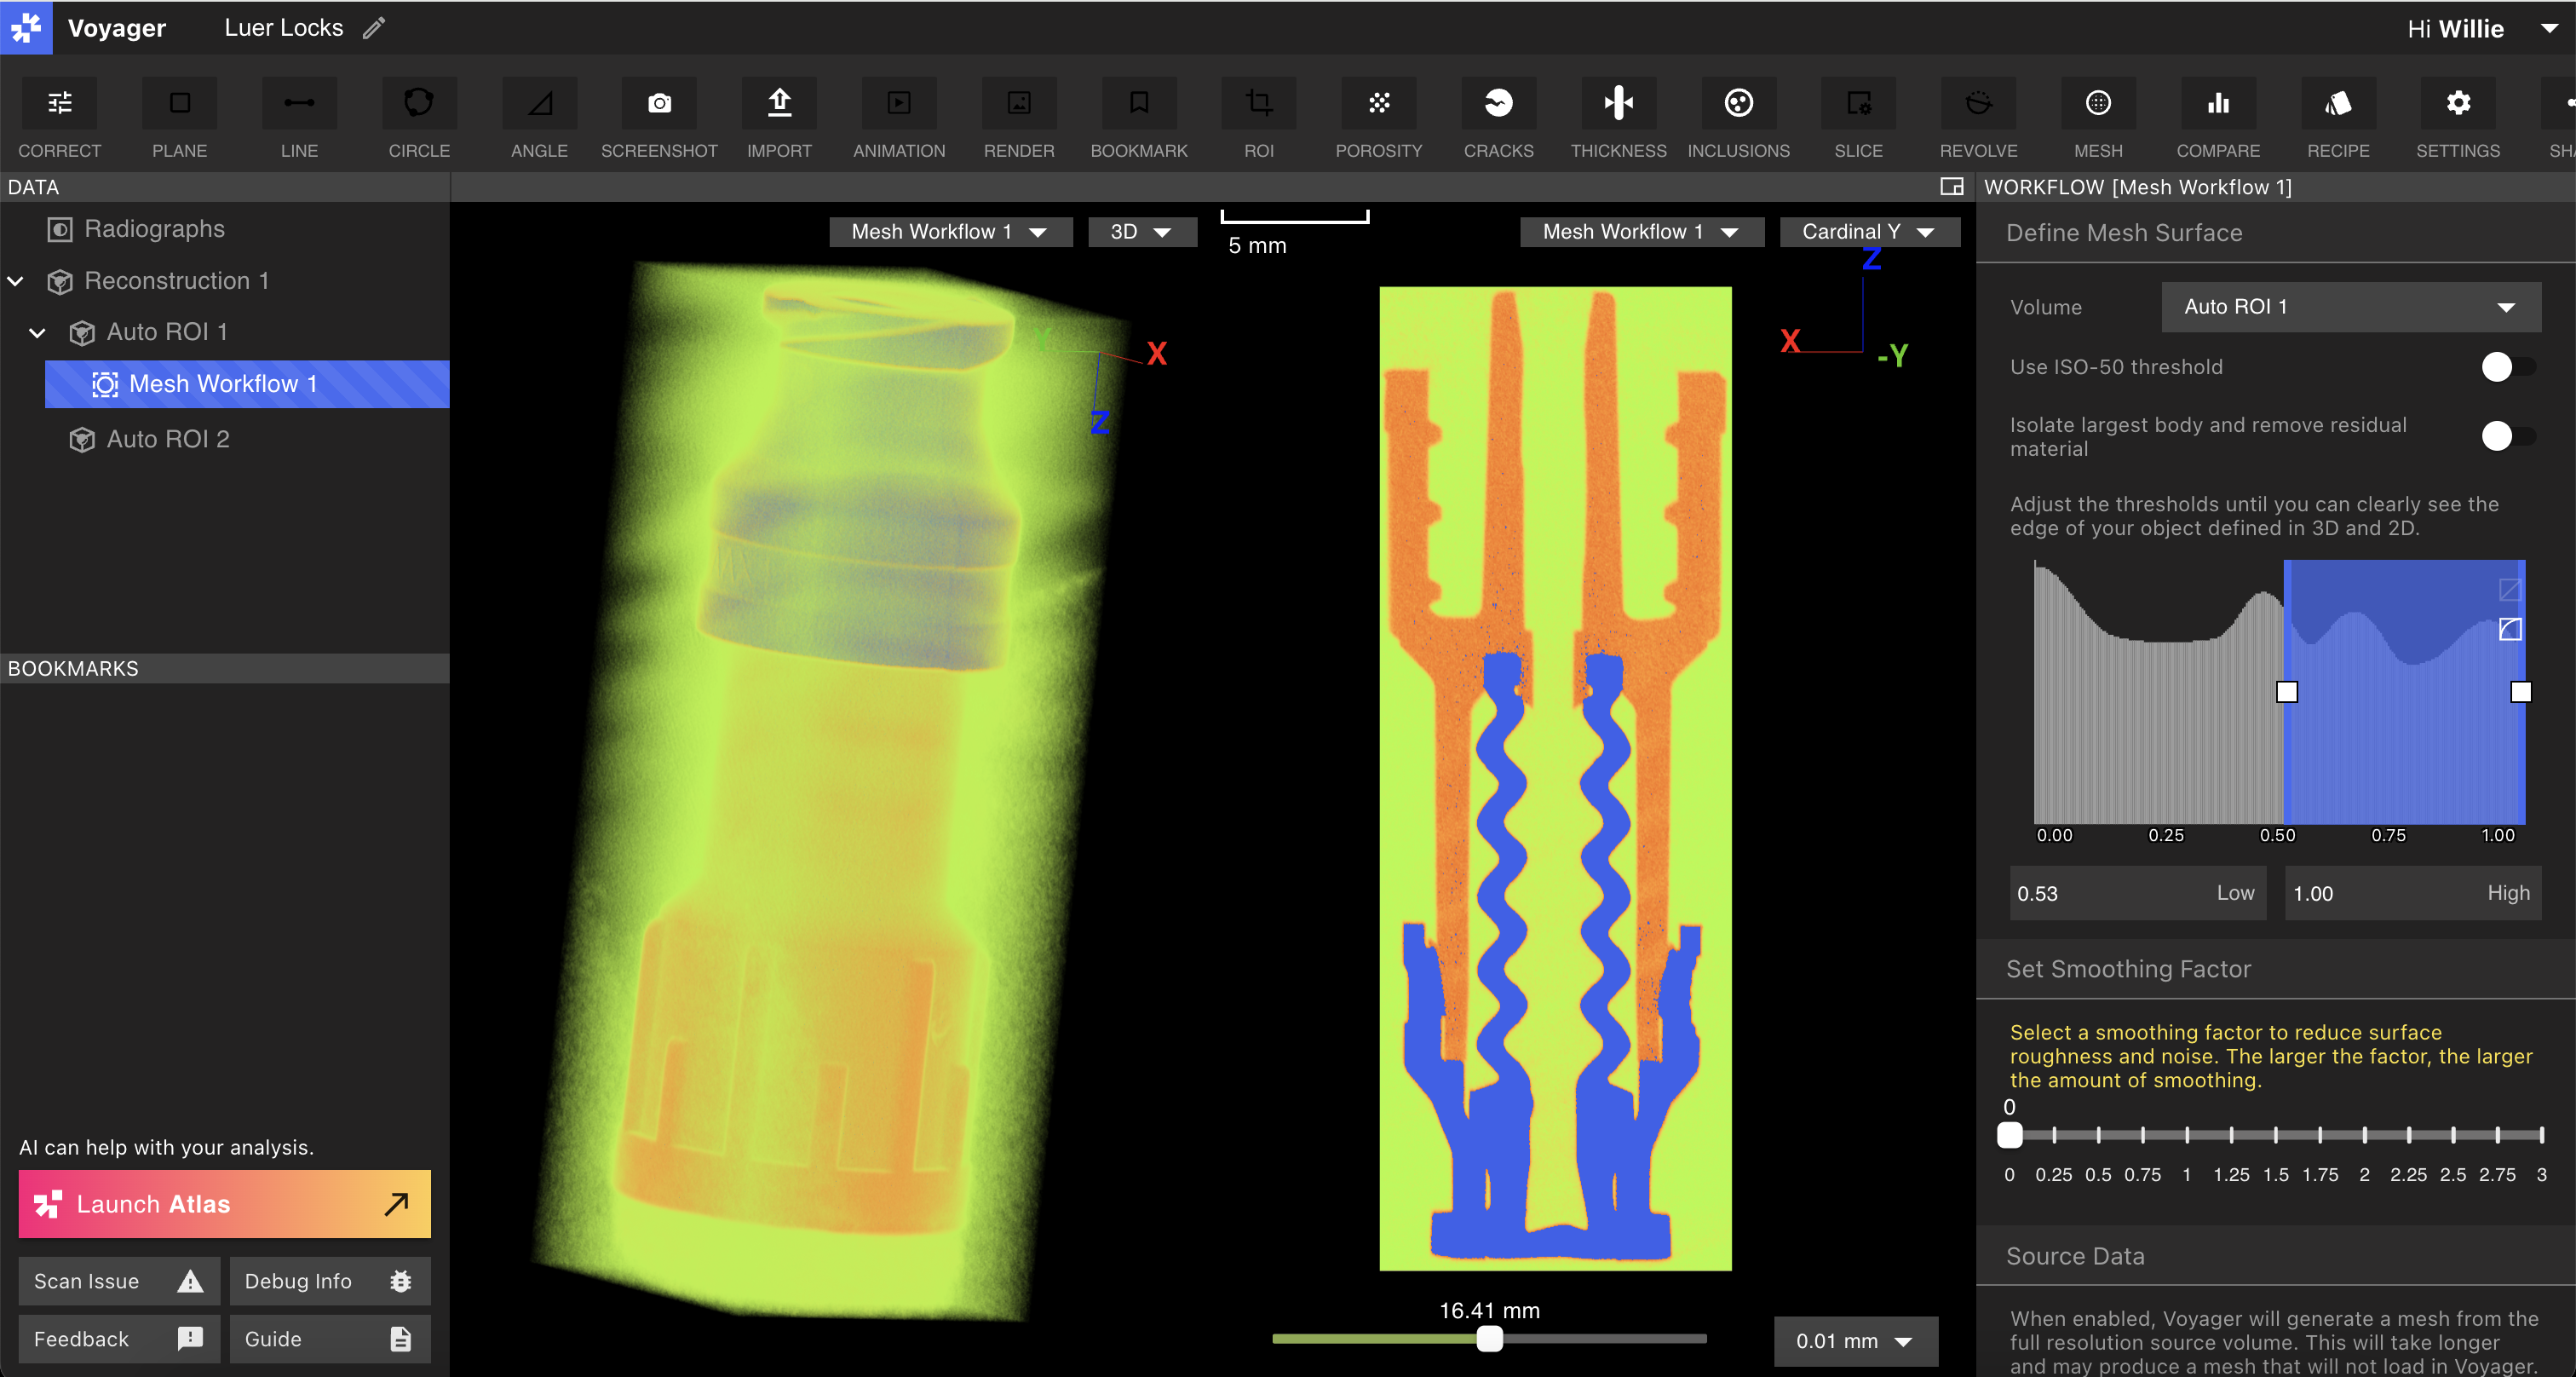This screenshot has width=2576, height=1377.
Task: Toggle the lower histogram scale icon
Action: (x=2510, y=629)
